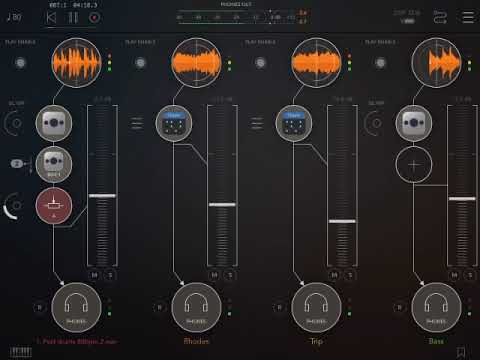Show the on-screen keyboard icon
The image size is (480, 360).
coord(21,352)
